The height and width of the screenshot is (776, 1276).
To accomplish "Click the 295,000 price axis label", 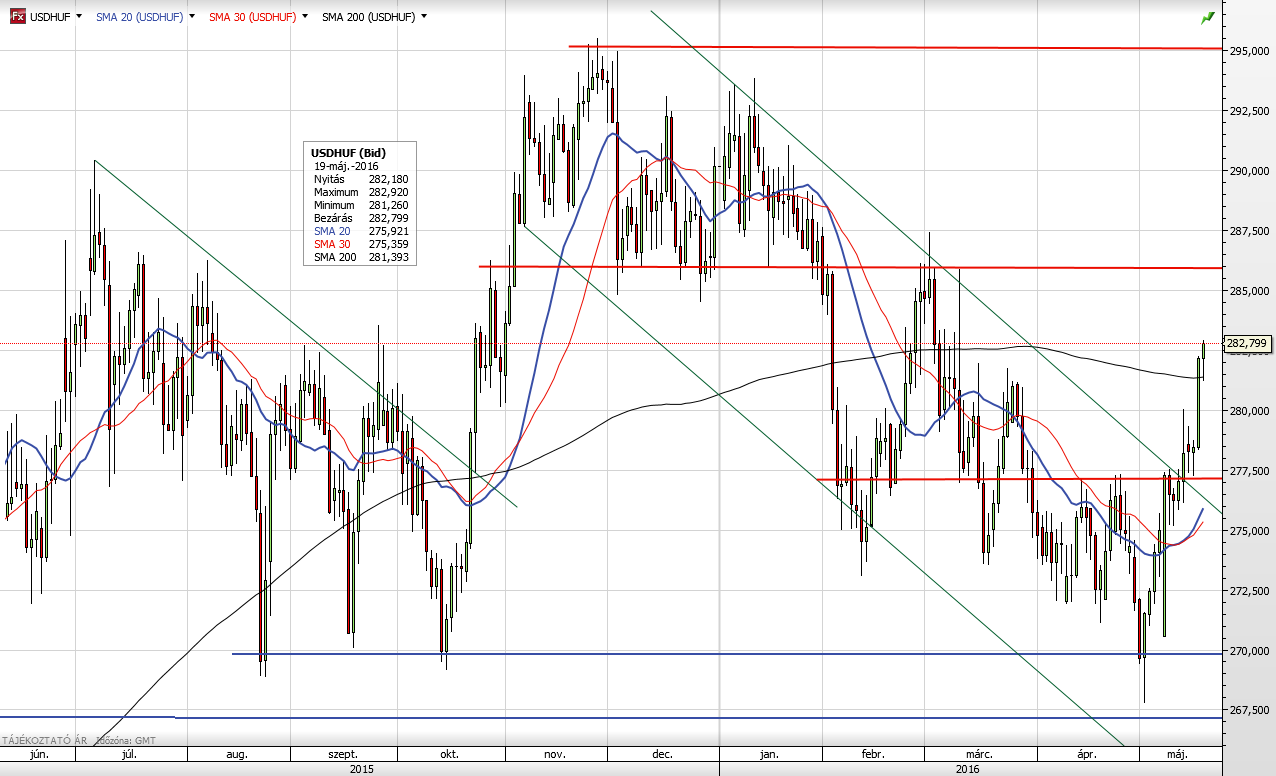I will coord(1248,51).
